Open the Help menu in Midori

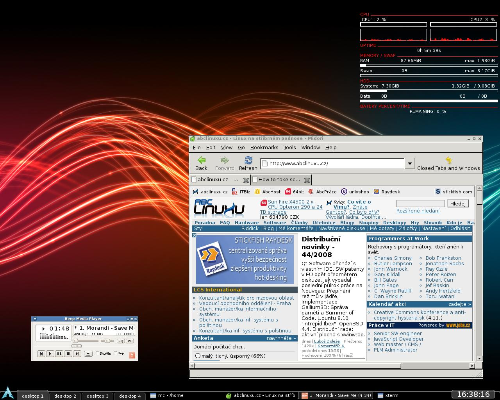click(331, 147)
